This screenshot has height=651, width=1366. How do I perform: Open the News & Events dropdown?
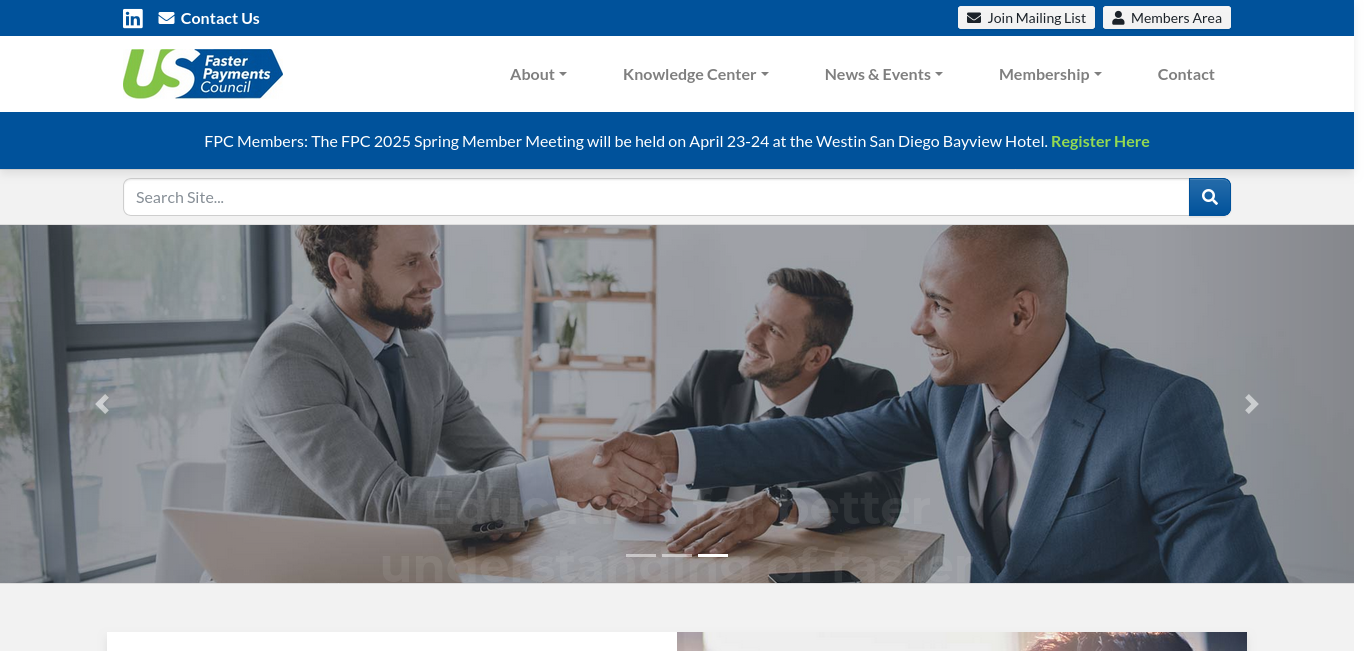click(884, 74)
